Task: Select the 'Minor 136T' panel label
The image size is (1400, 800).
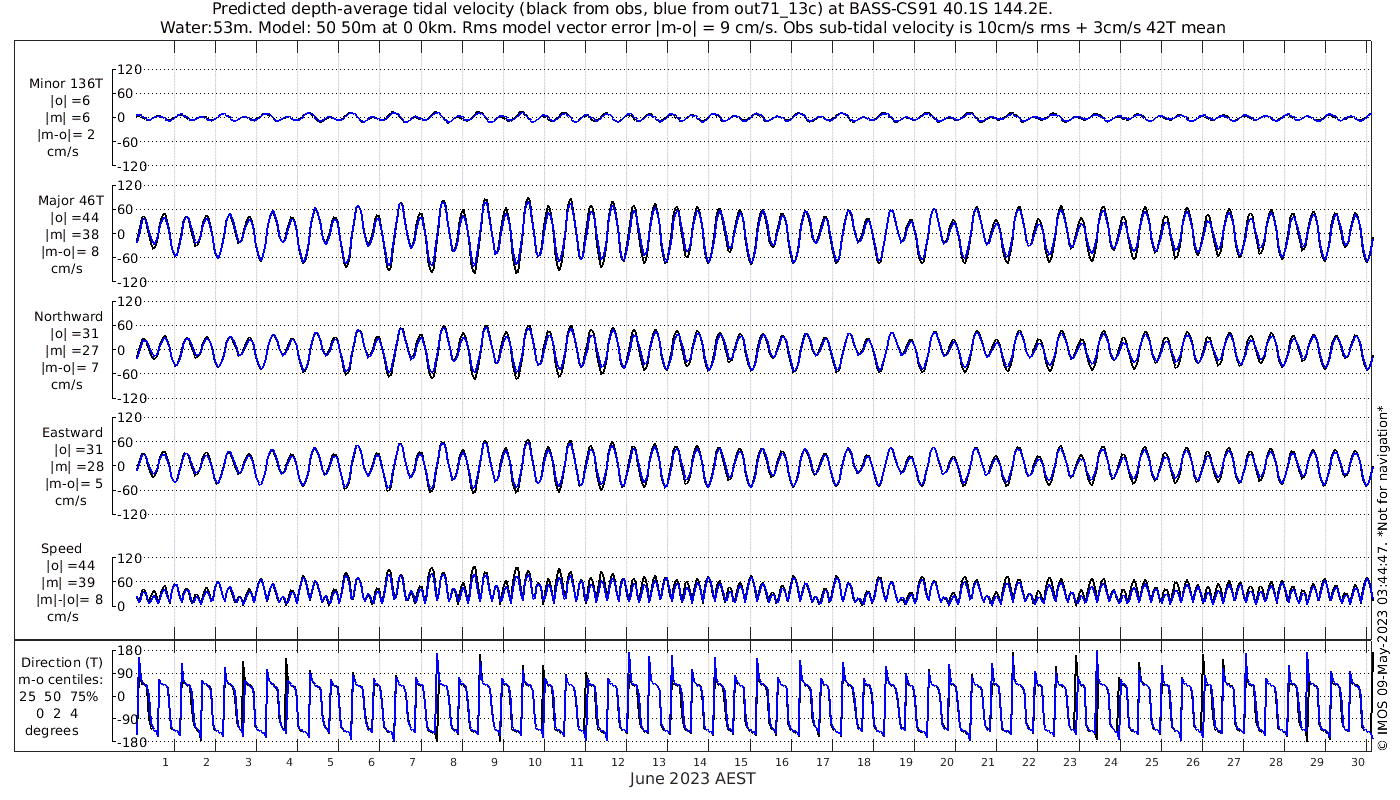Action: click(x=66, y=84)
